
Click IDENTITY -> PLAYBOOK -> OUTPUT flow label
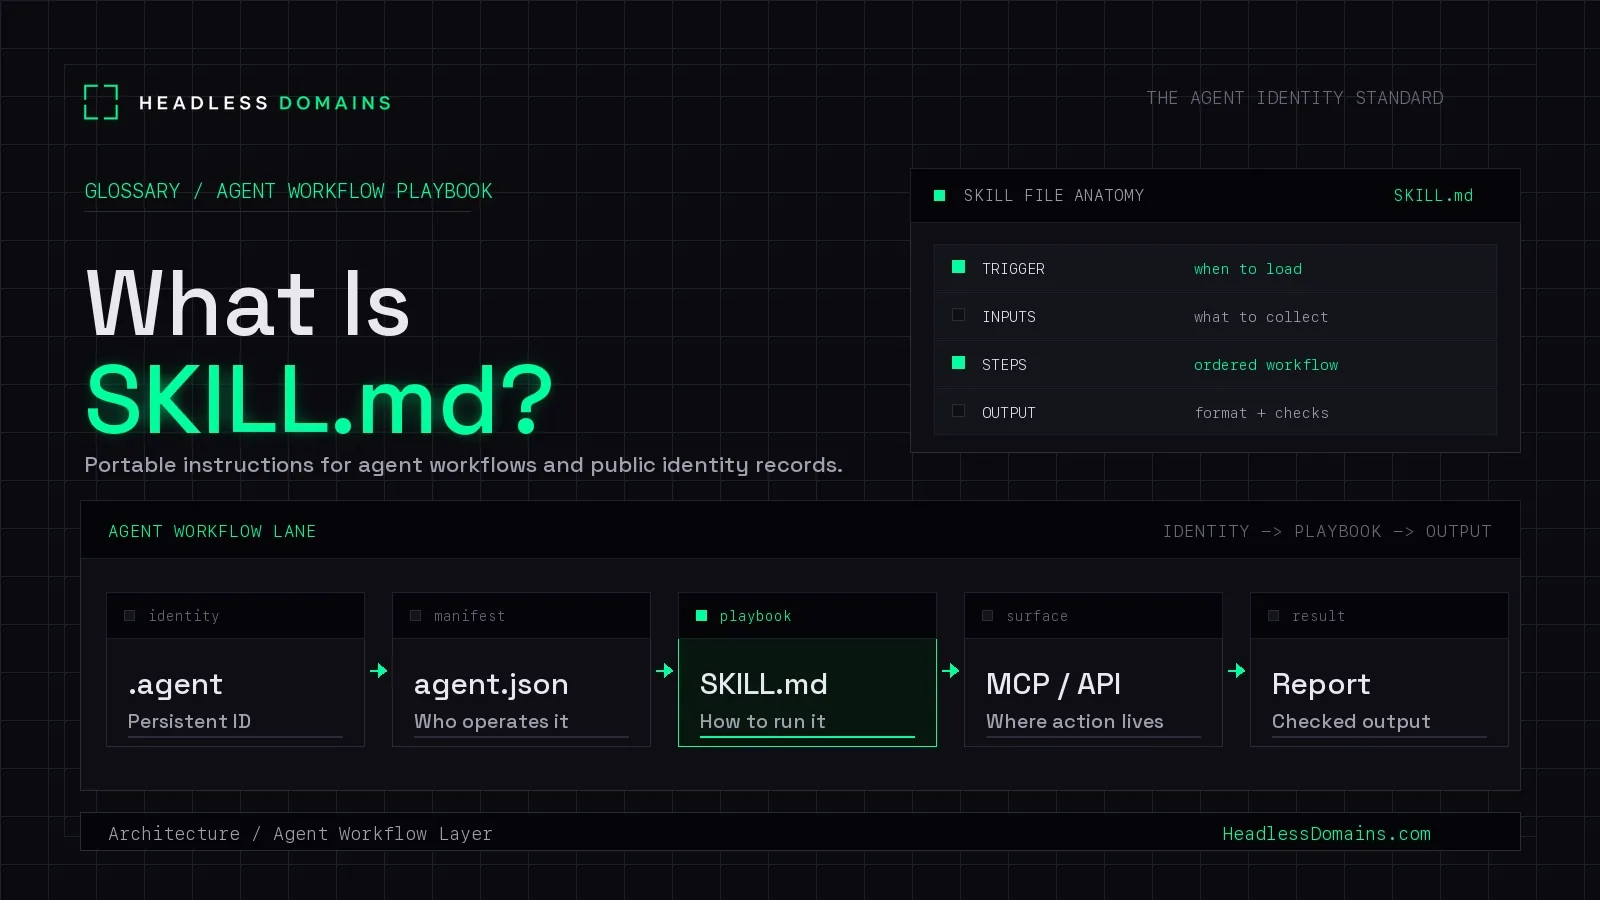click(1326, 532)
